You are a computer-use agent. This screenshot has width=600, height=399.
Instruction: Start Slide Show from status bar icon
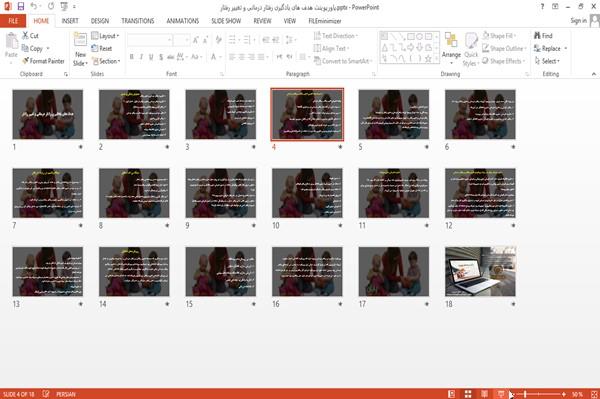pos(501,394)
